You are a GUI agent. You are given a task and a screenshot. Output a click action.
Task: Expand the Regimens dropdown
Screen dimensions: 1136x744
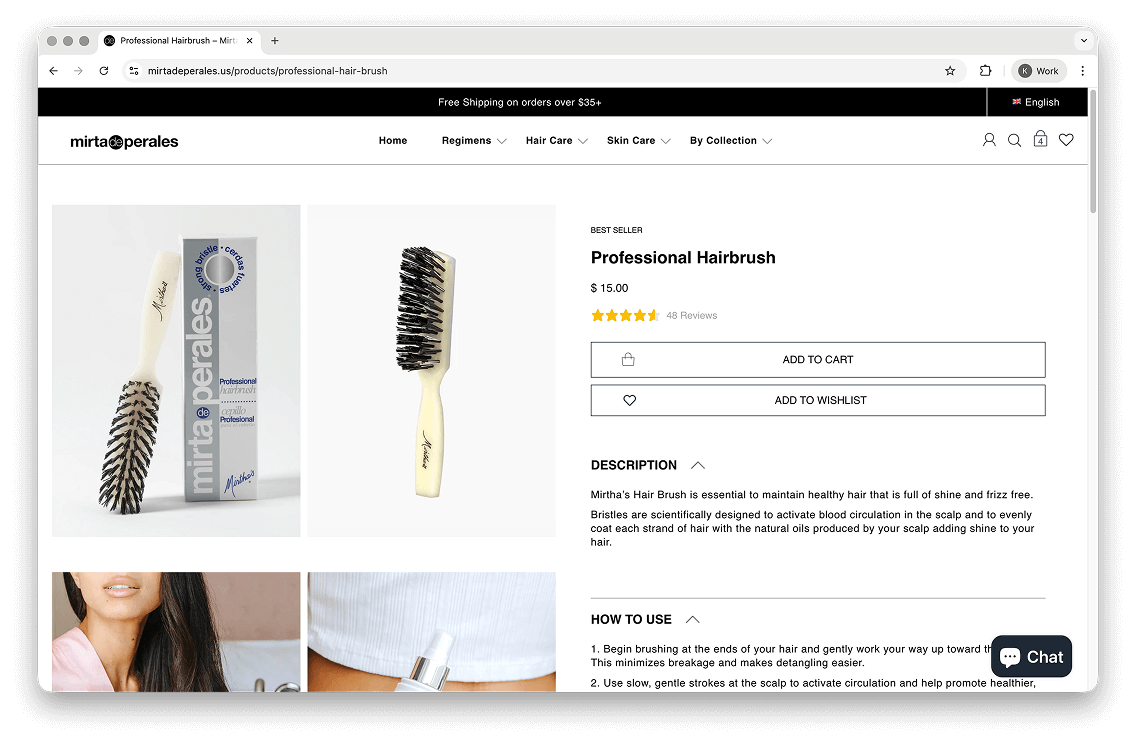point(474,141)
